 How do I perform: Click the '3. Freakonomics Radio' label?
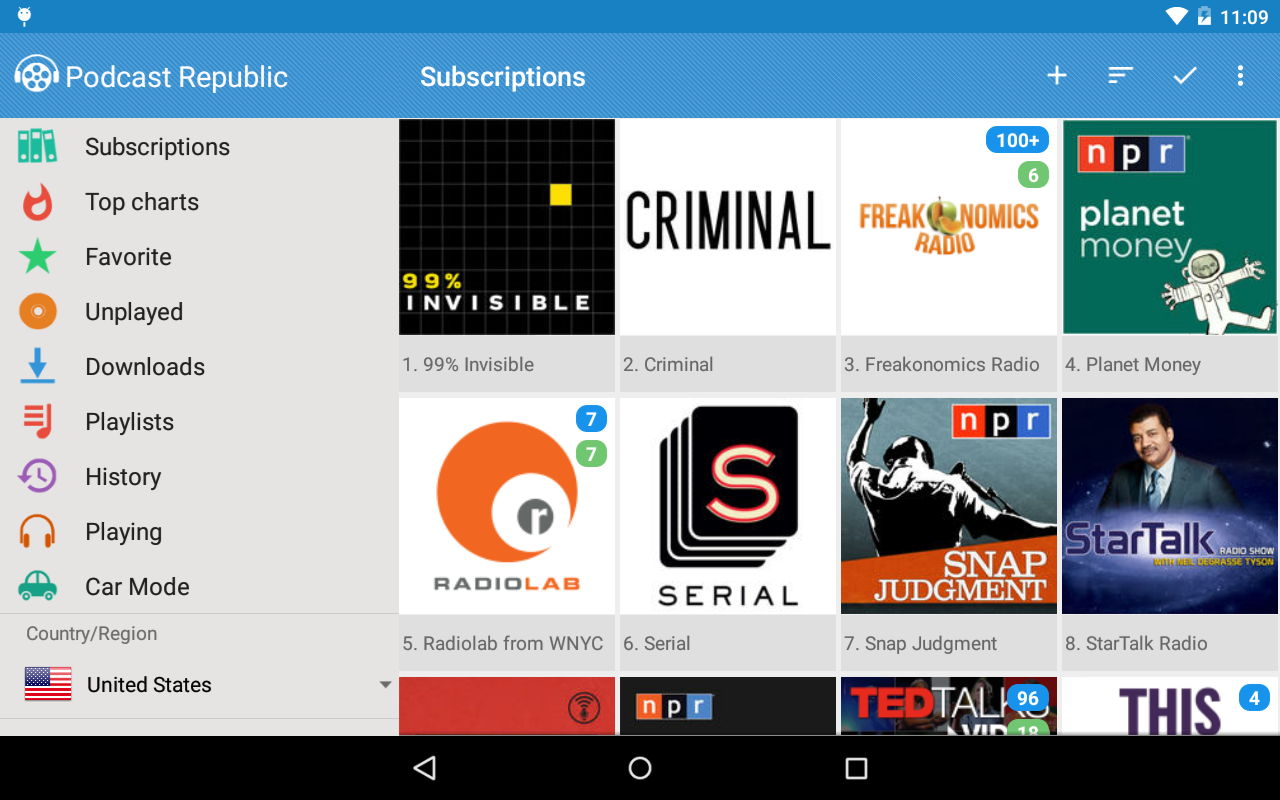(x=942, y=364)
